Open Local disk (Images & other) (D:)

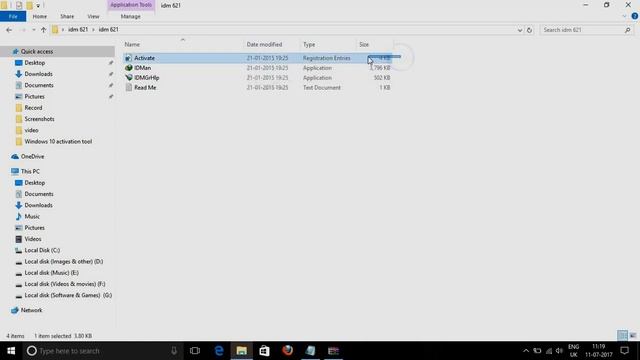[x=64, y=261]
